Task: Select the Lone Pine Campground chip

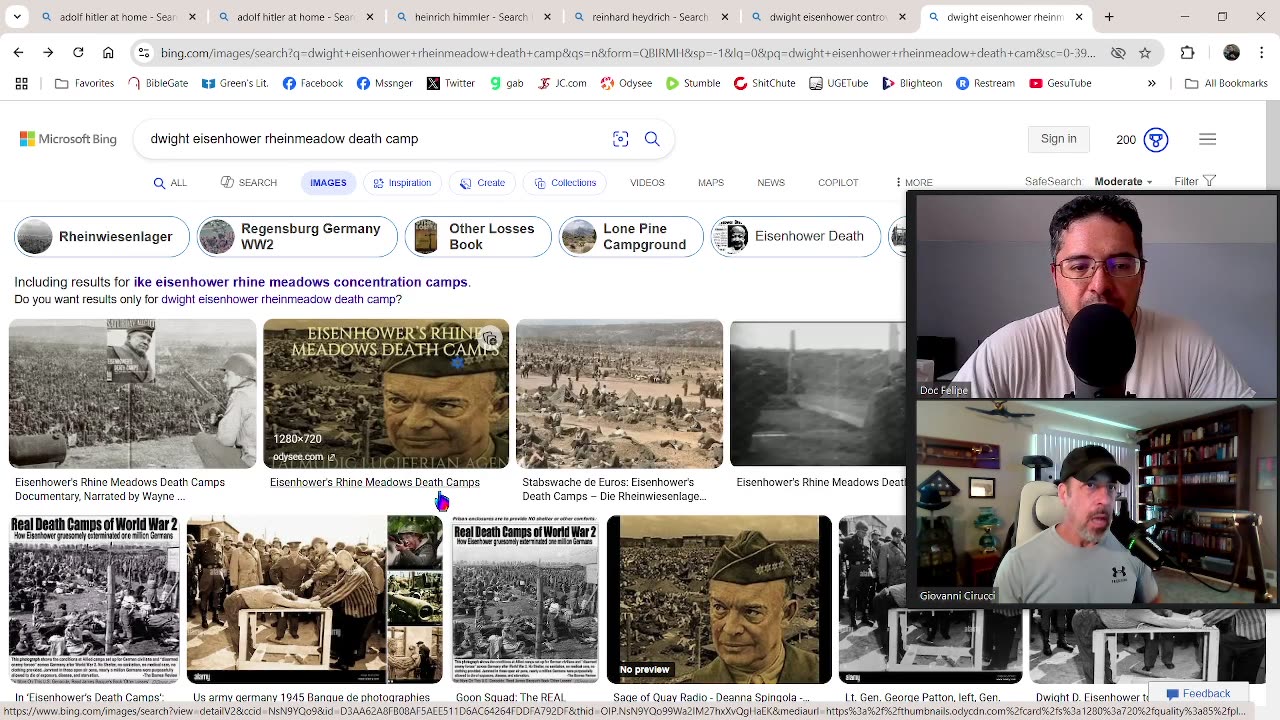Action: (631, 237)
